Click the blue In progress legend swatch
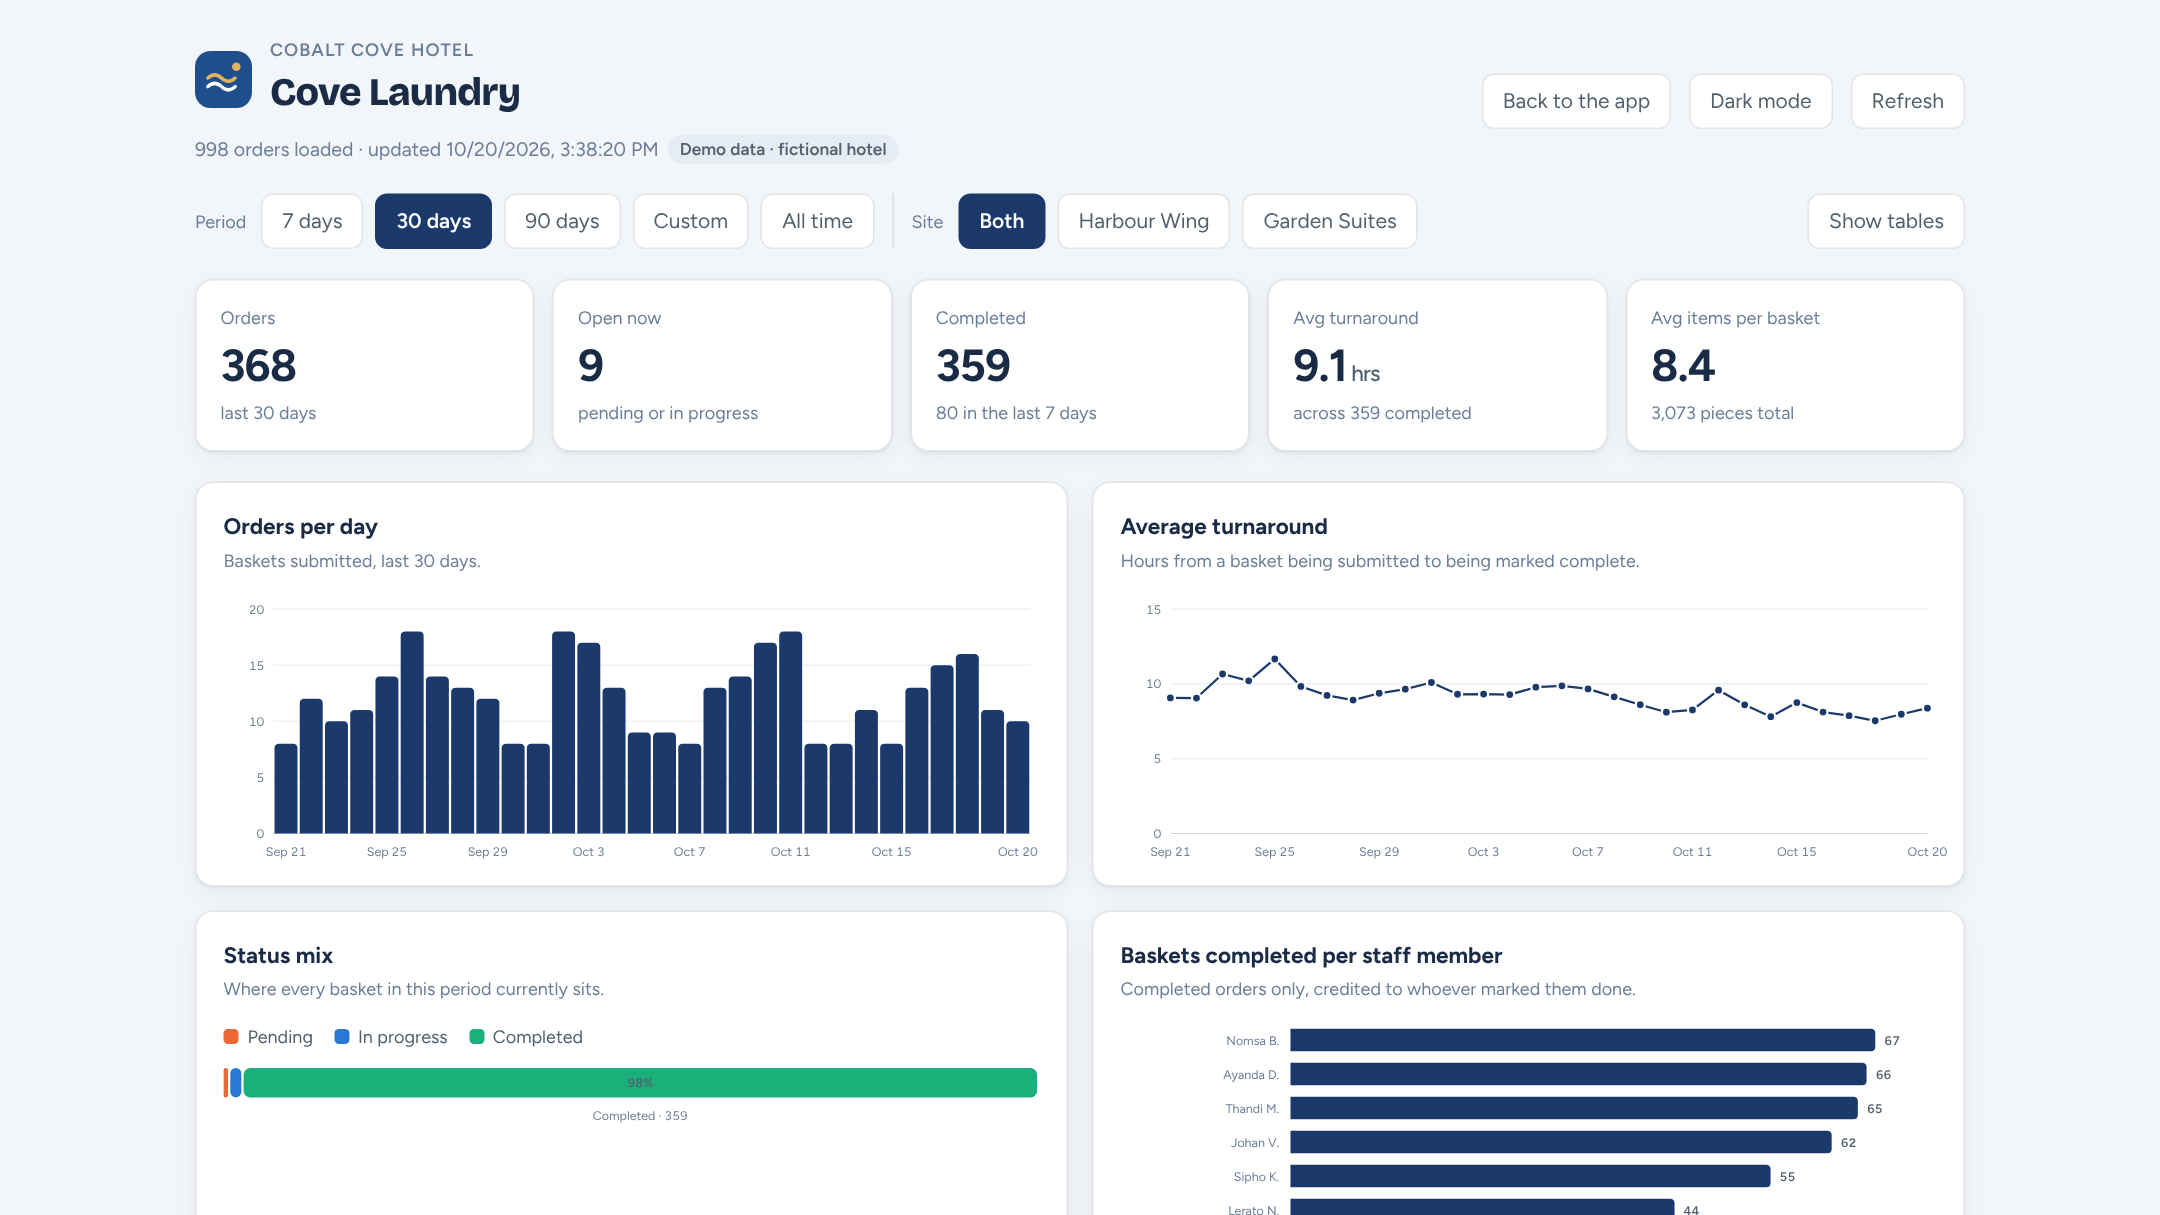The image size is (2160, 1215). 342,1037
